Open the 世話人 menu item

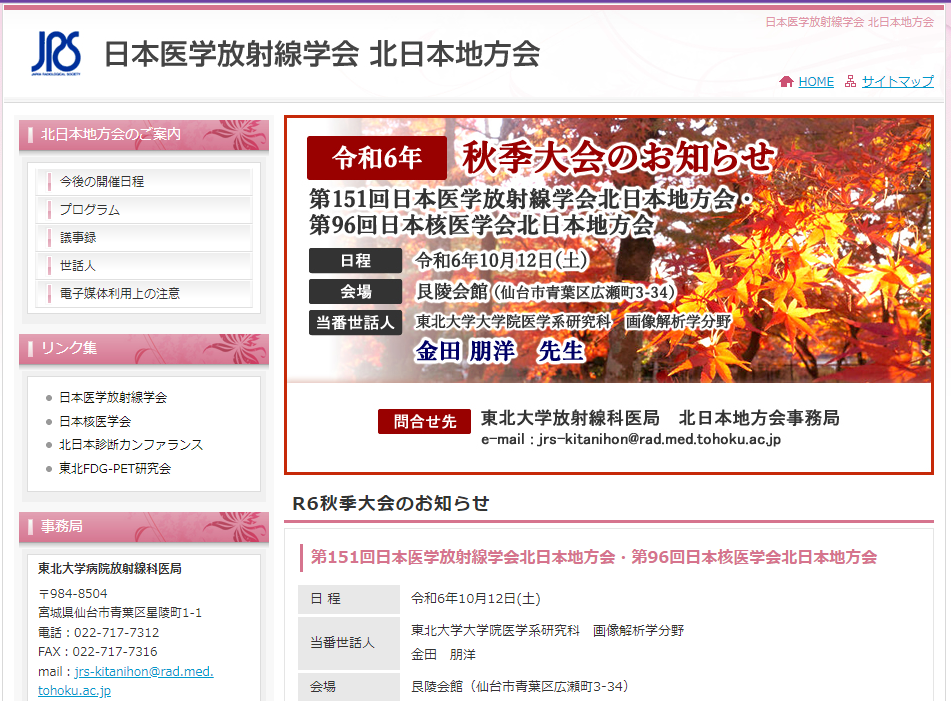point(144,265)
